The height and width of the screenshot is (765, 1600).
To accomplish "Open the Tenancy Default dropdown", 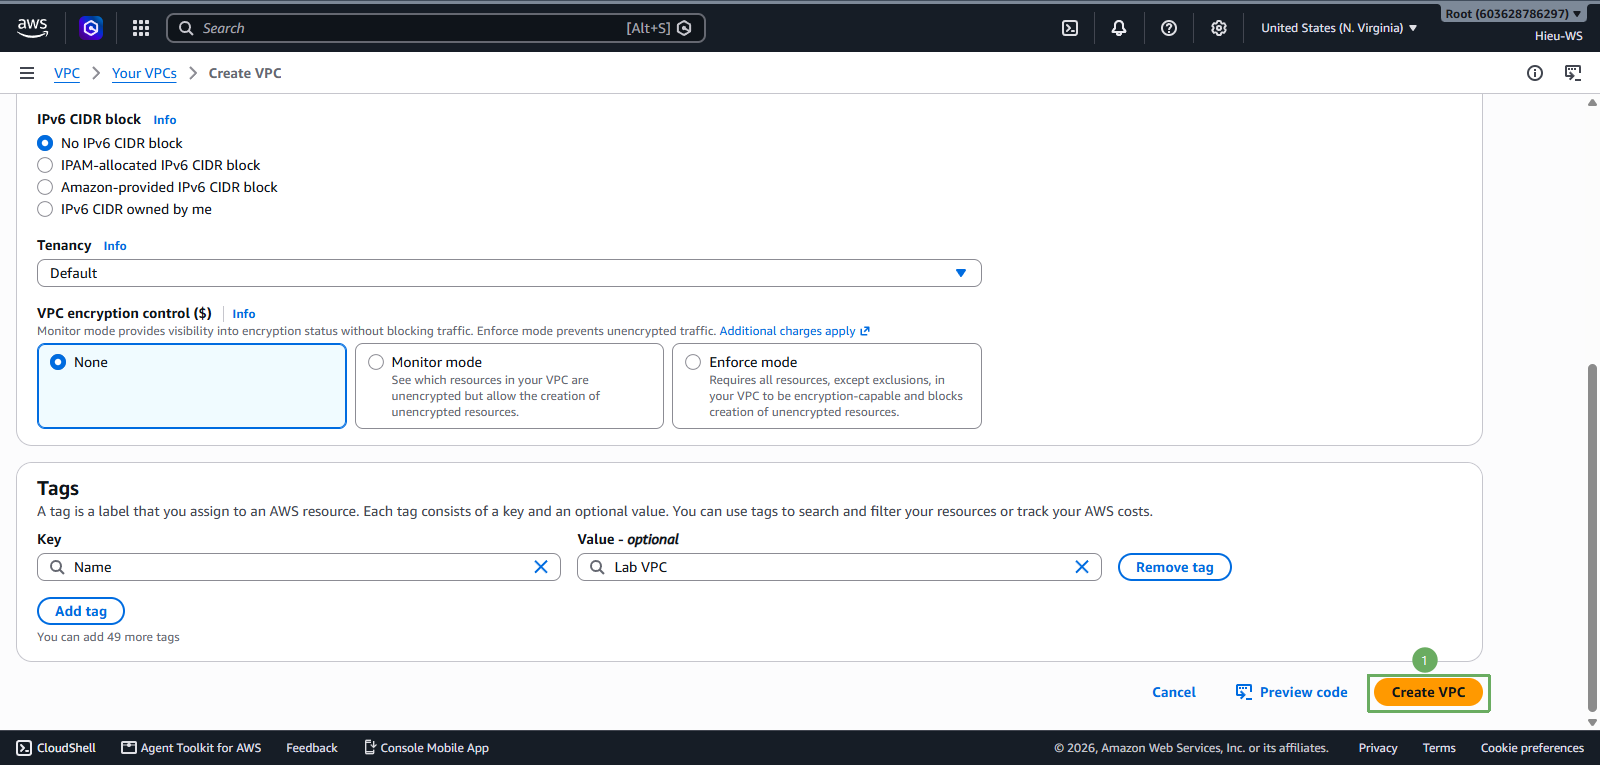I will point(509,273).
